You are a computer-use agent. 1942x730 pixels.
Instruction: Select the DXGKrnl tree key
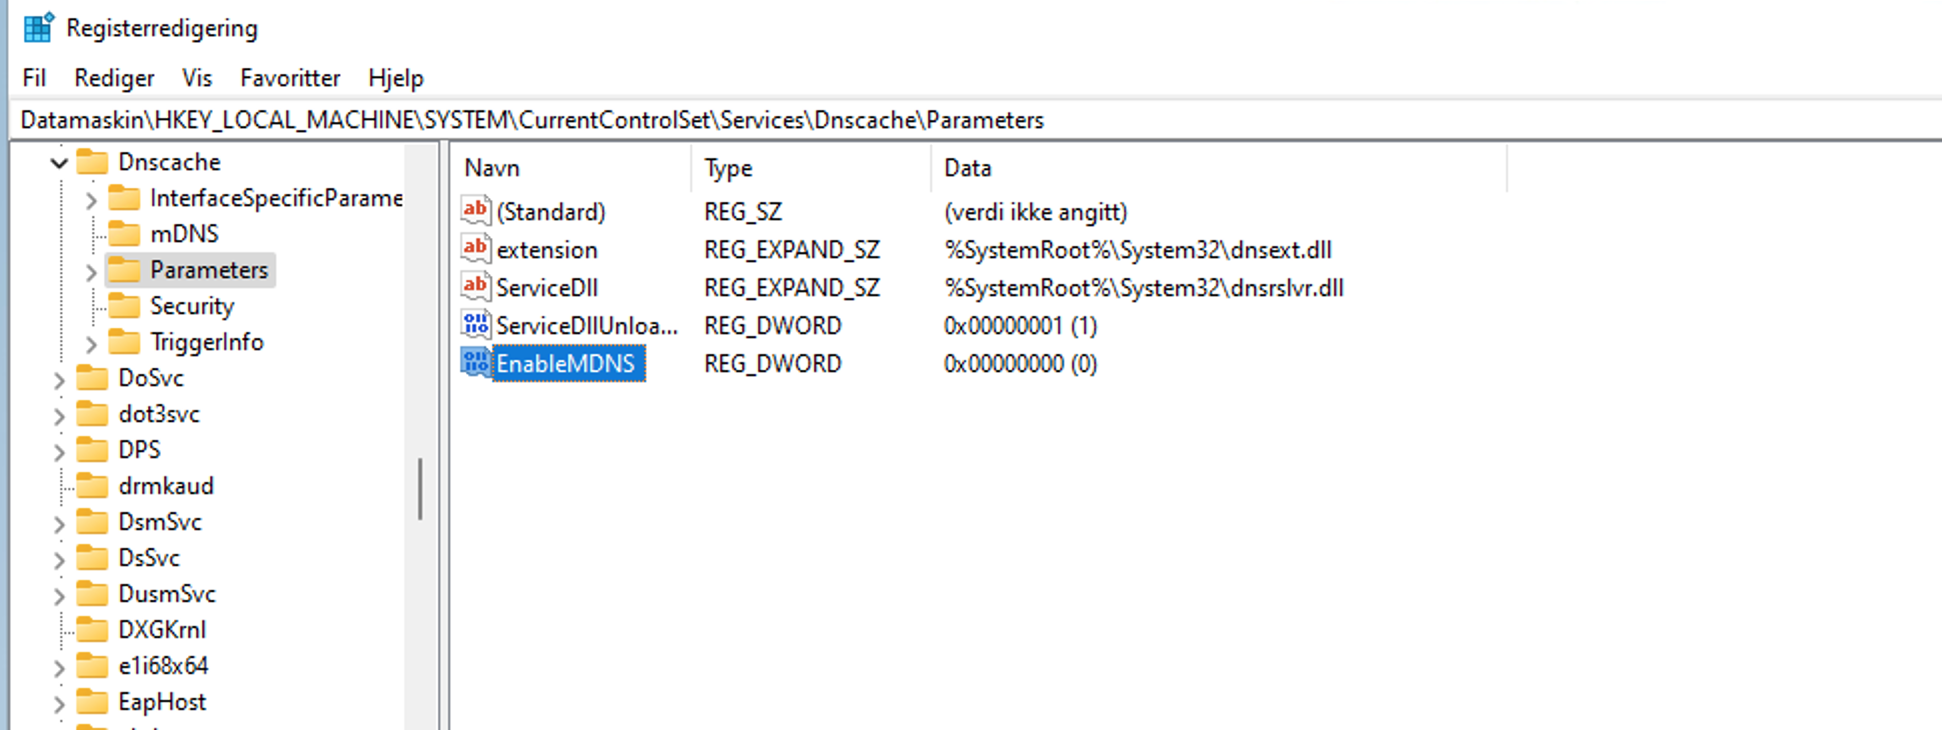pos(162,630)
